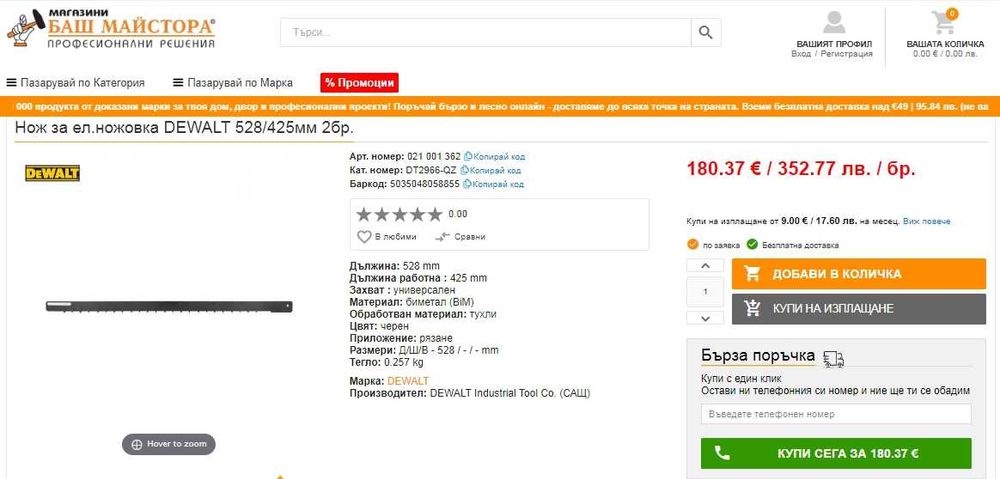Click the search magnifier icon

[705, 33]
